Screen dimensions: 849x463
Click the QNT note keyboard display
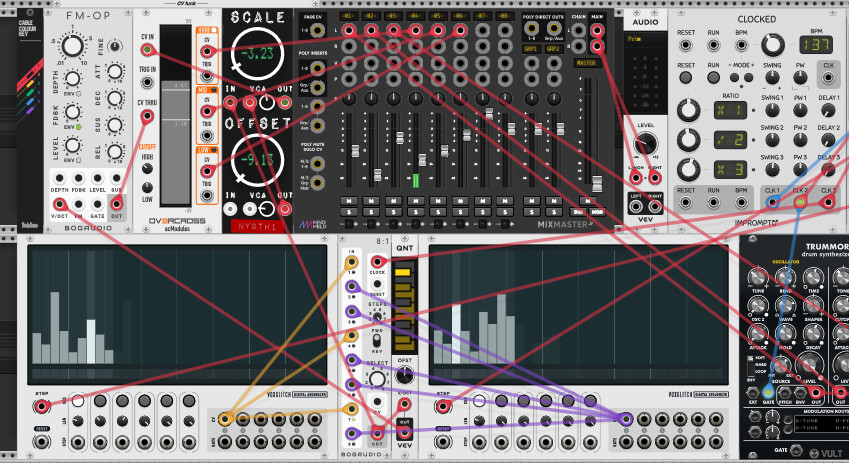point(404,306)
